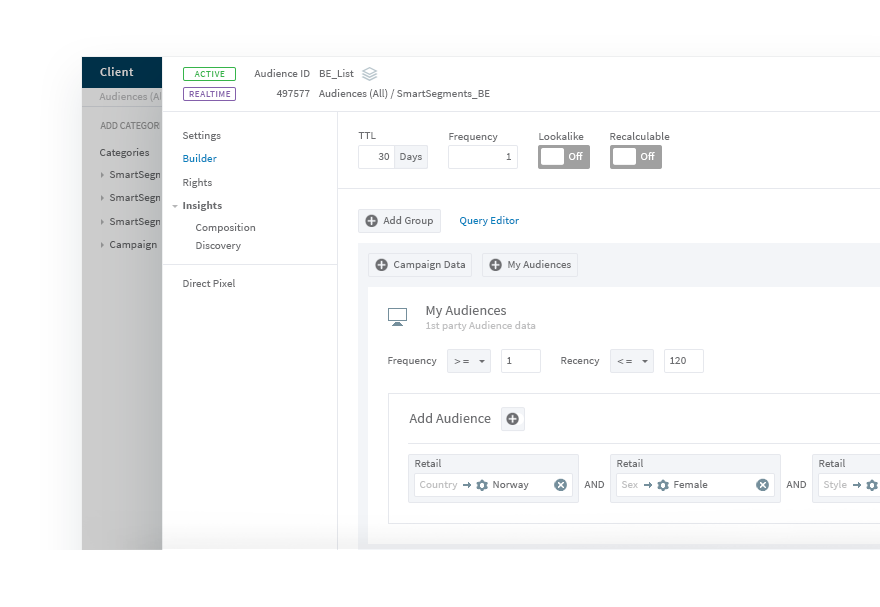Click the REALTIME status badge

pos(209,94)
